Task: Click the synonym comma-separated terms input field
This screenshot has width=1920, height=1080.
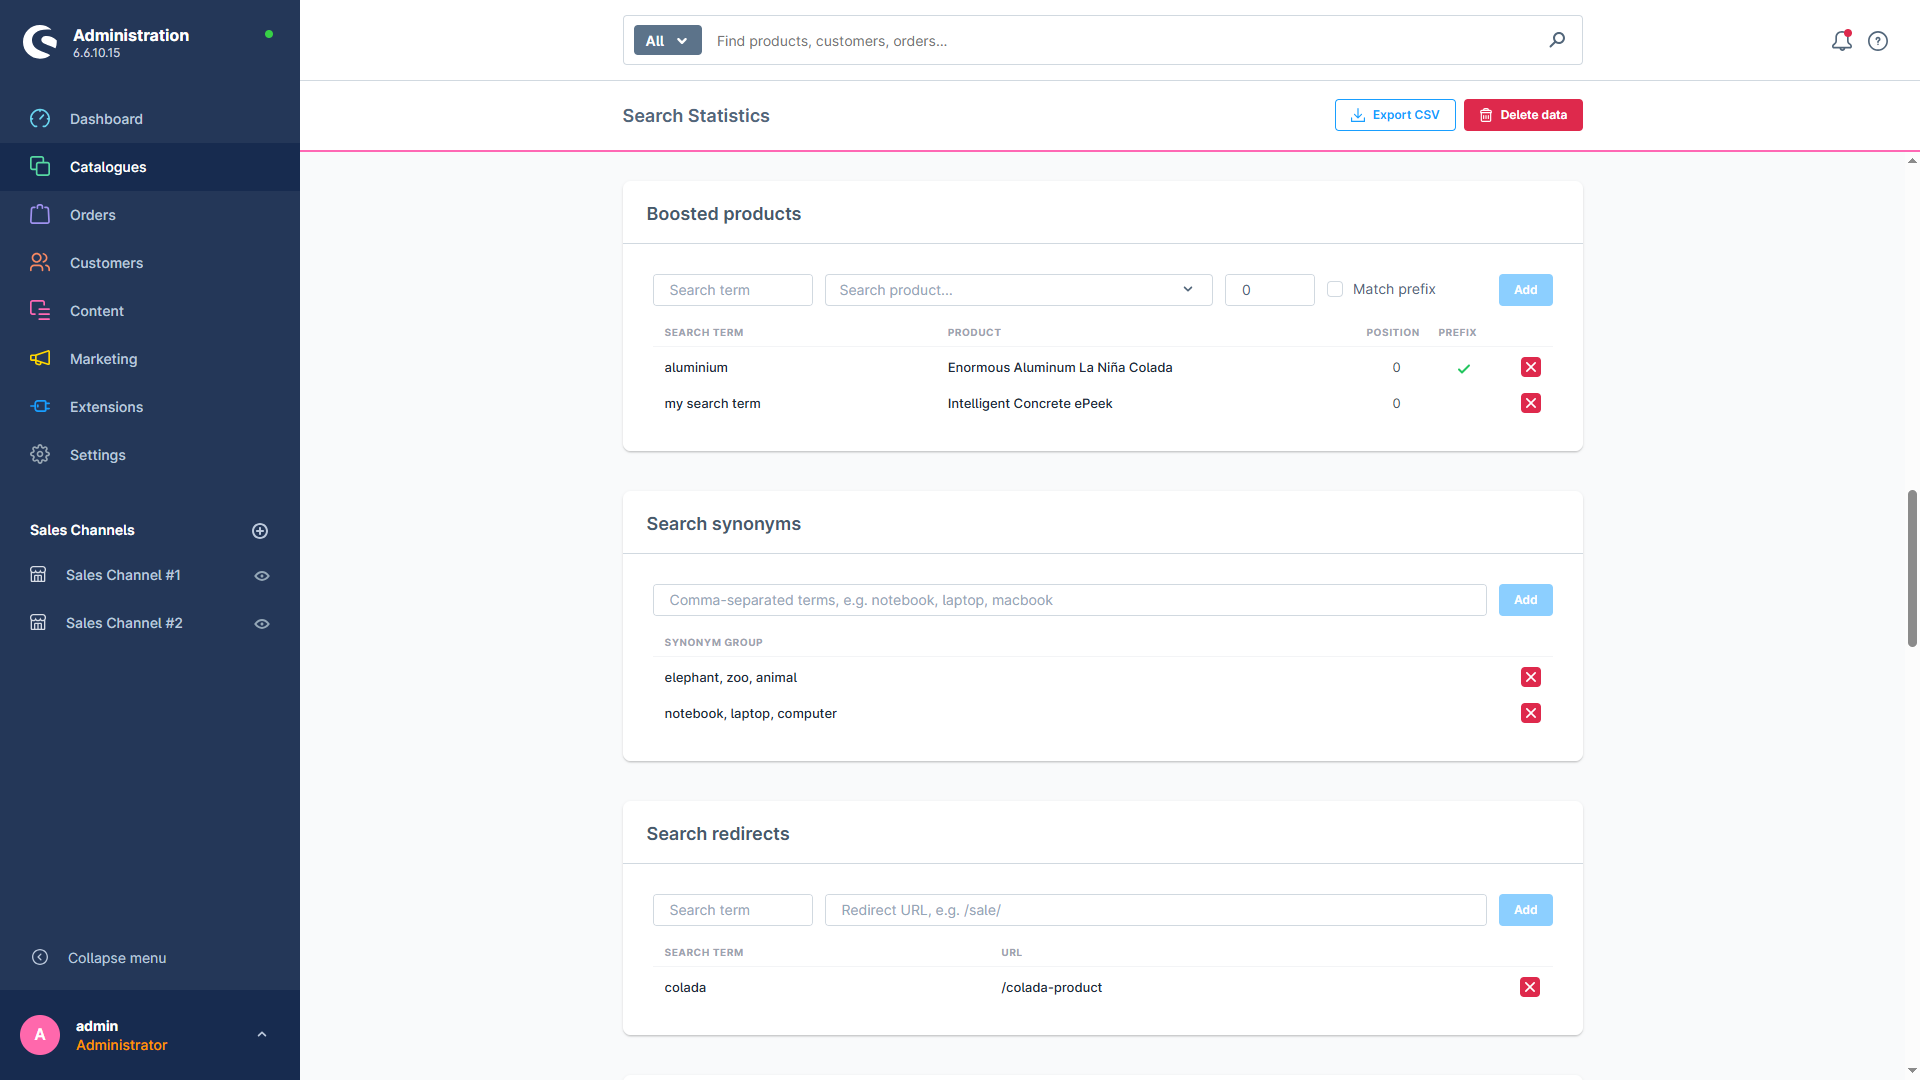Action: tap(1069, 600)
